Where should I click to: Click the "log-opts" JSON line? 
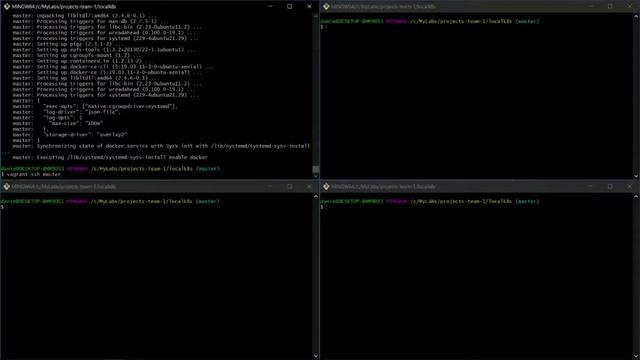[x=47, y=118]
